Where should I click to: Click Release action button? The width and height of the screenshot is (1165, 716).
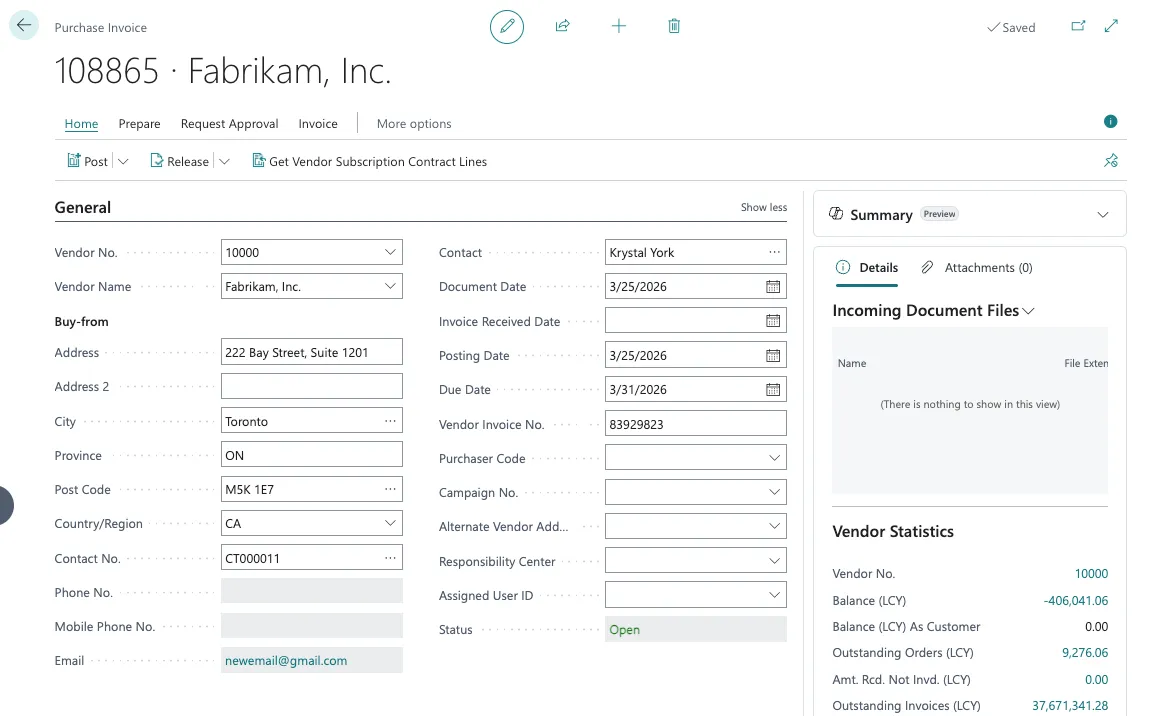point(180,161)
